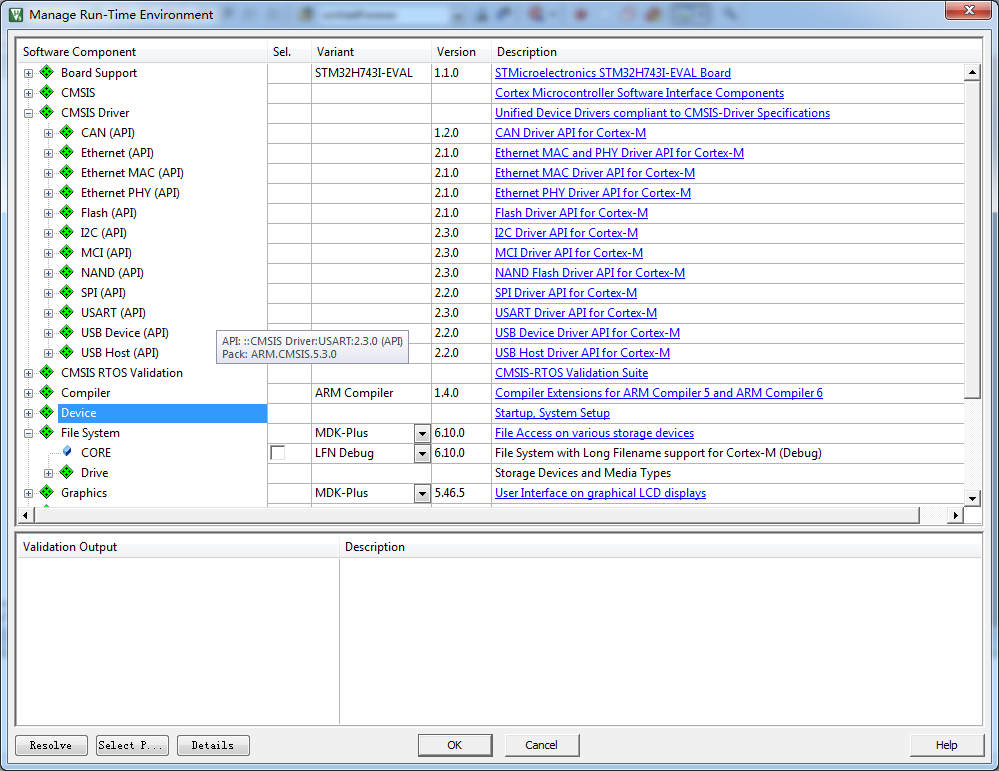Screen dimensions: 999x771
Task: Click the green diamond icon beside Board Support
Action: pyautogui.click(x=47, y=72)
